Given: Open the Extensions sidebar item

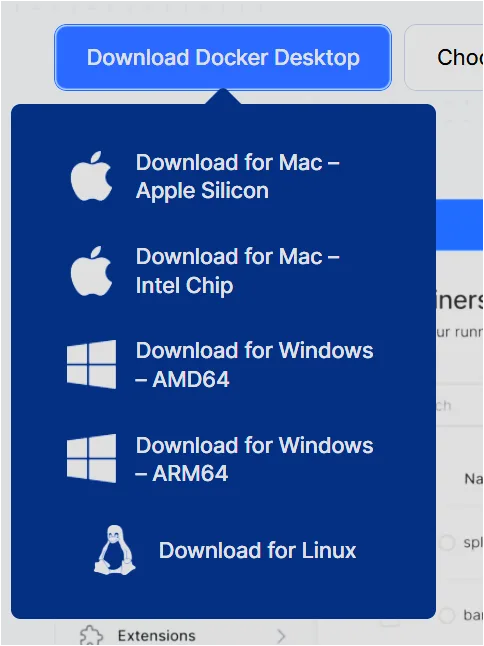Looking at the screenshot, I should tap(185, 635).
